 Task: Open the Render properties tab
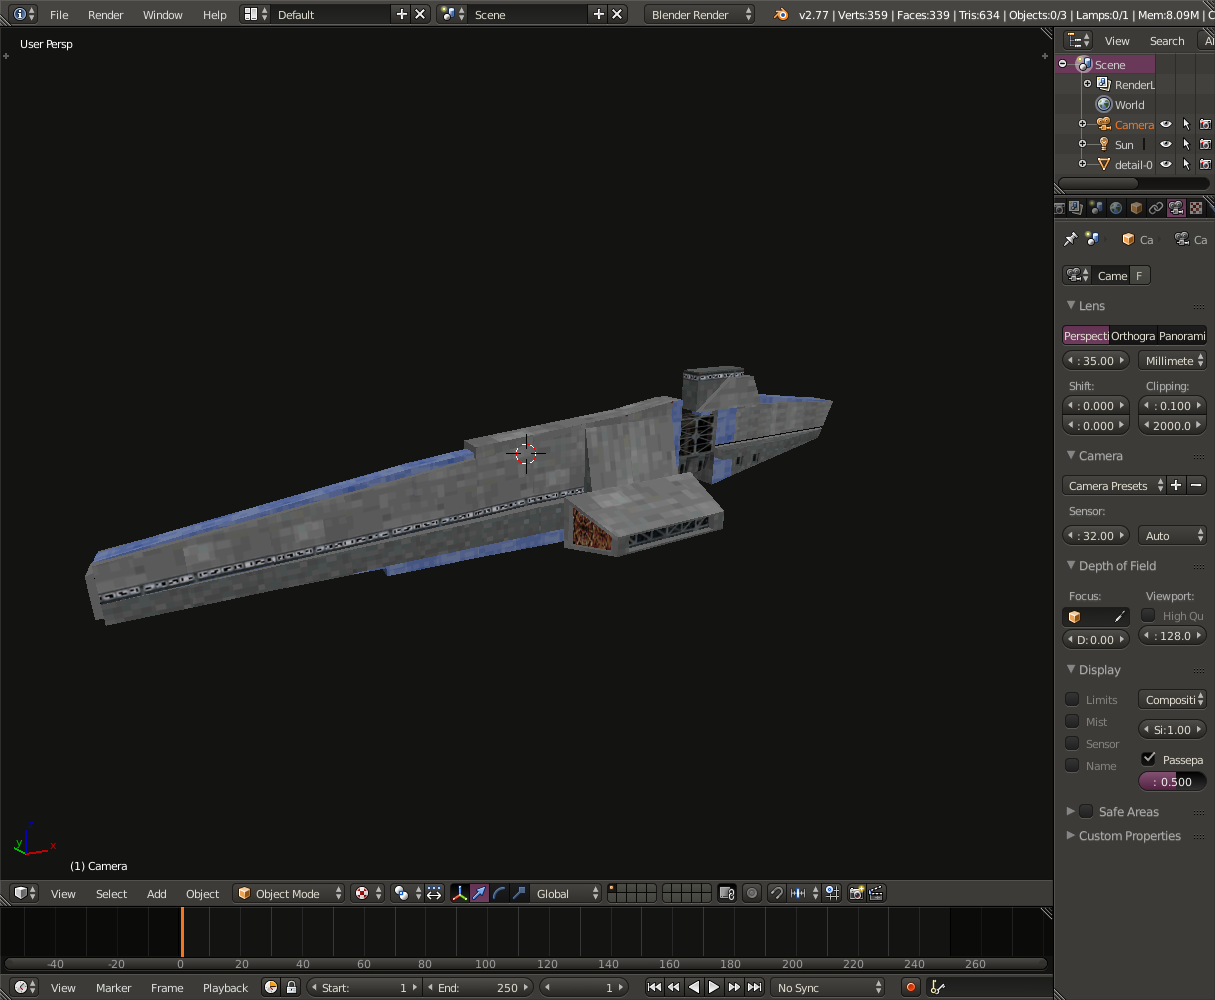point(1059,207)
